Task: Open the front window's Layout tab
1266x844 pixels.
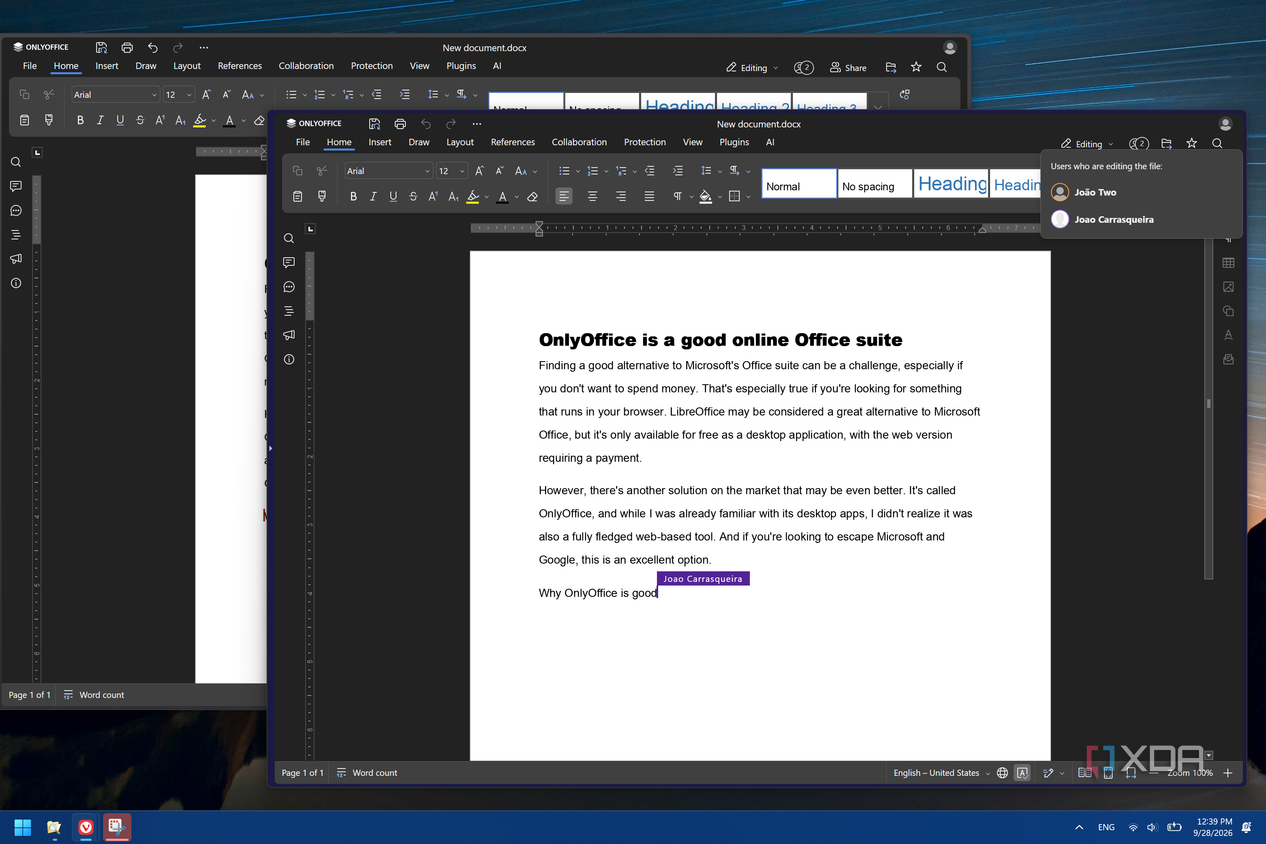Action: pos(460,142)
